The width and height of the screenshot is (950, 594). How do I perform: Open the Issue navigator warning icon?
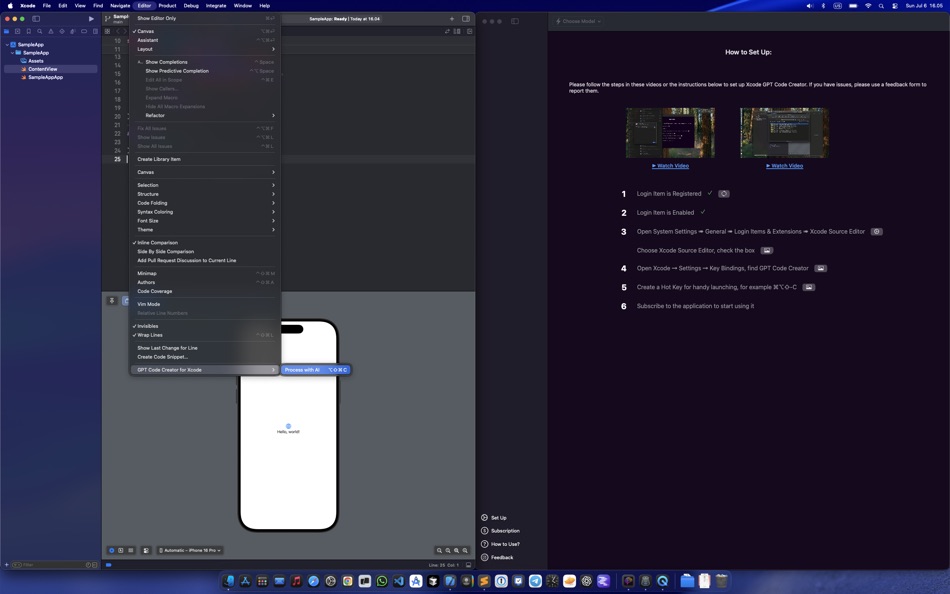pos(51,32)
